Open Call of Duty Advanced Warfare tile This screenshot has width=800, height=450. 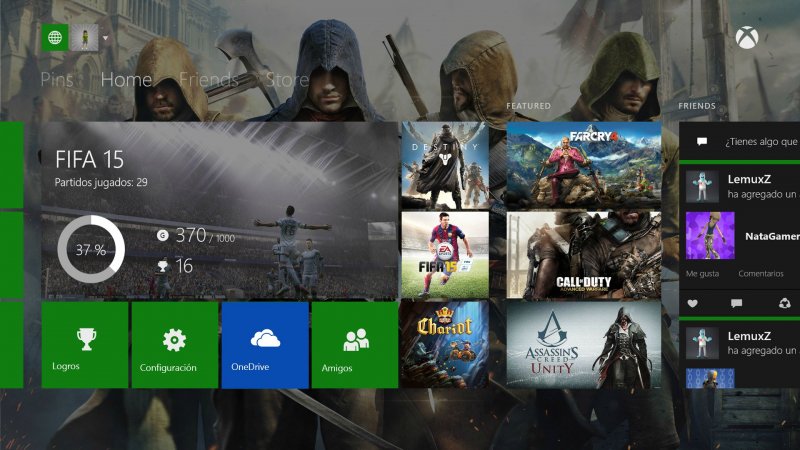584,255
